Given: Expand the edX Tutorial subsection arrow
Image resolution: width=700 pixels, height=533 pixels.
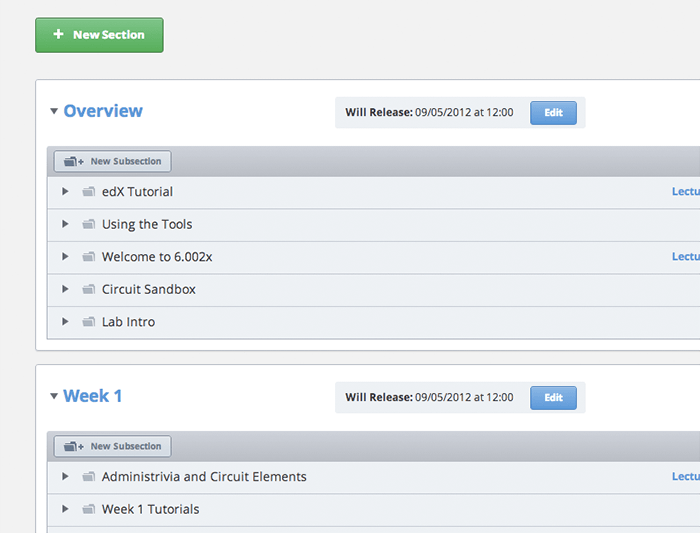Looking at the screenshot, I should (x=65, y=192).
